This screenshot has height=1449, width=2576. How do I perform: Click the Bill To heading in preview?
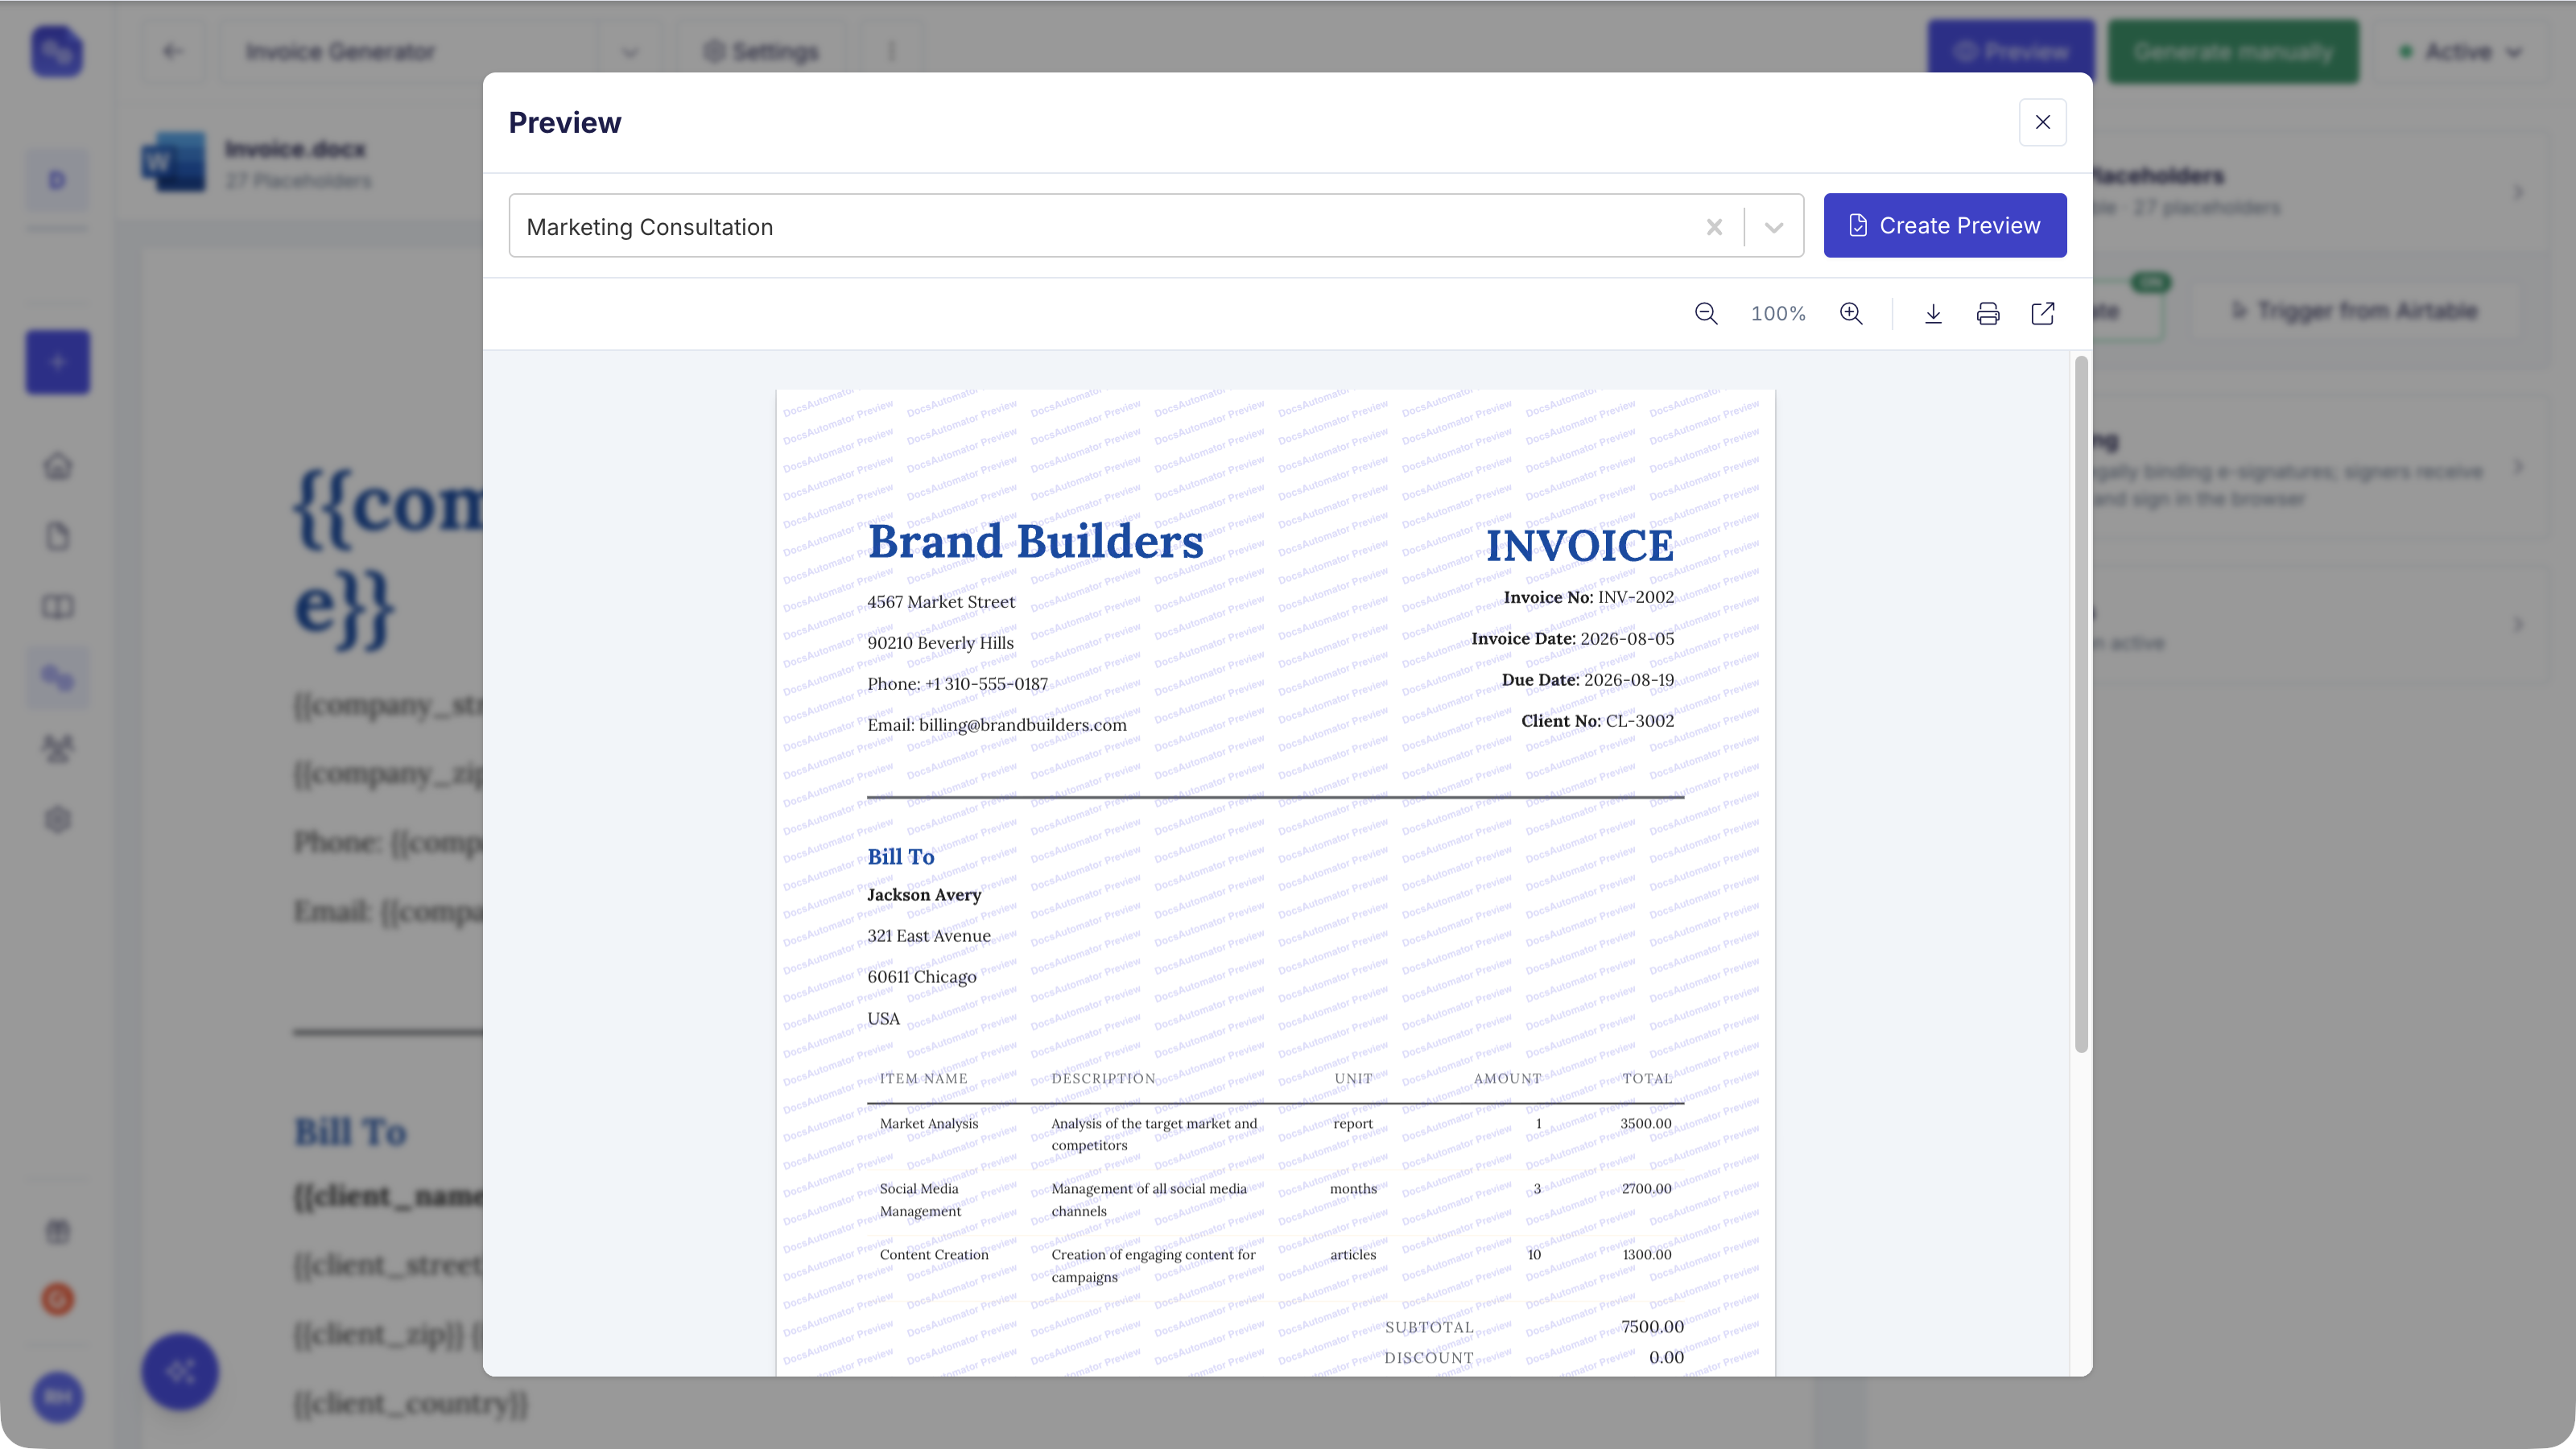(900, 857)
